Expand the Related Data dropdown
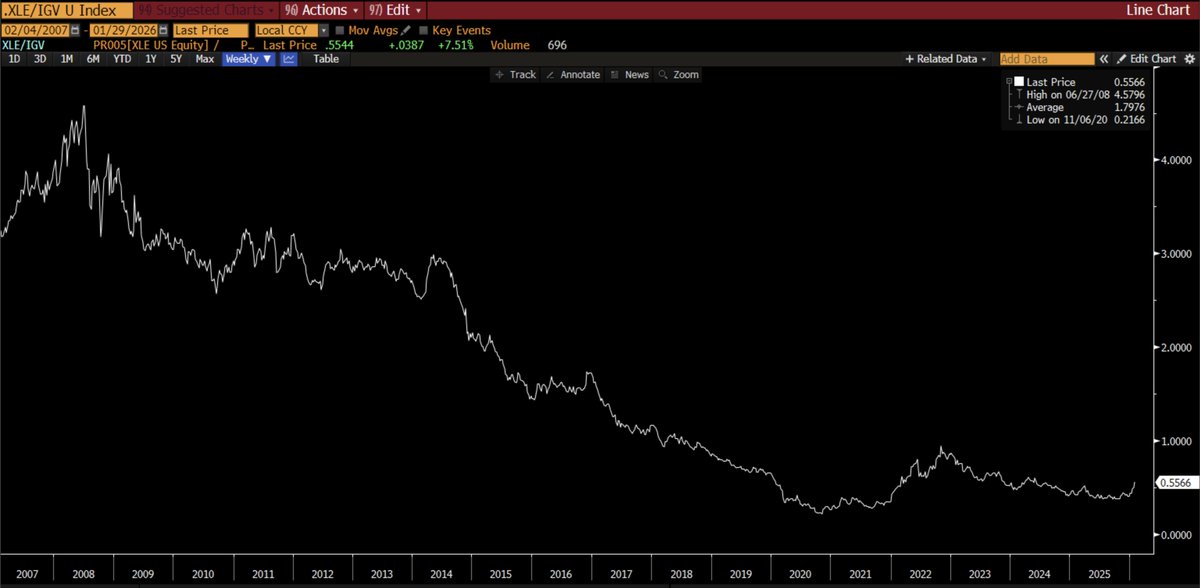 [x=946, y=59]
